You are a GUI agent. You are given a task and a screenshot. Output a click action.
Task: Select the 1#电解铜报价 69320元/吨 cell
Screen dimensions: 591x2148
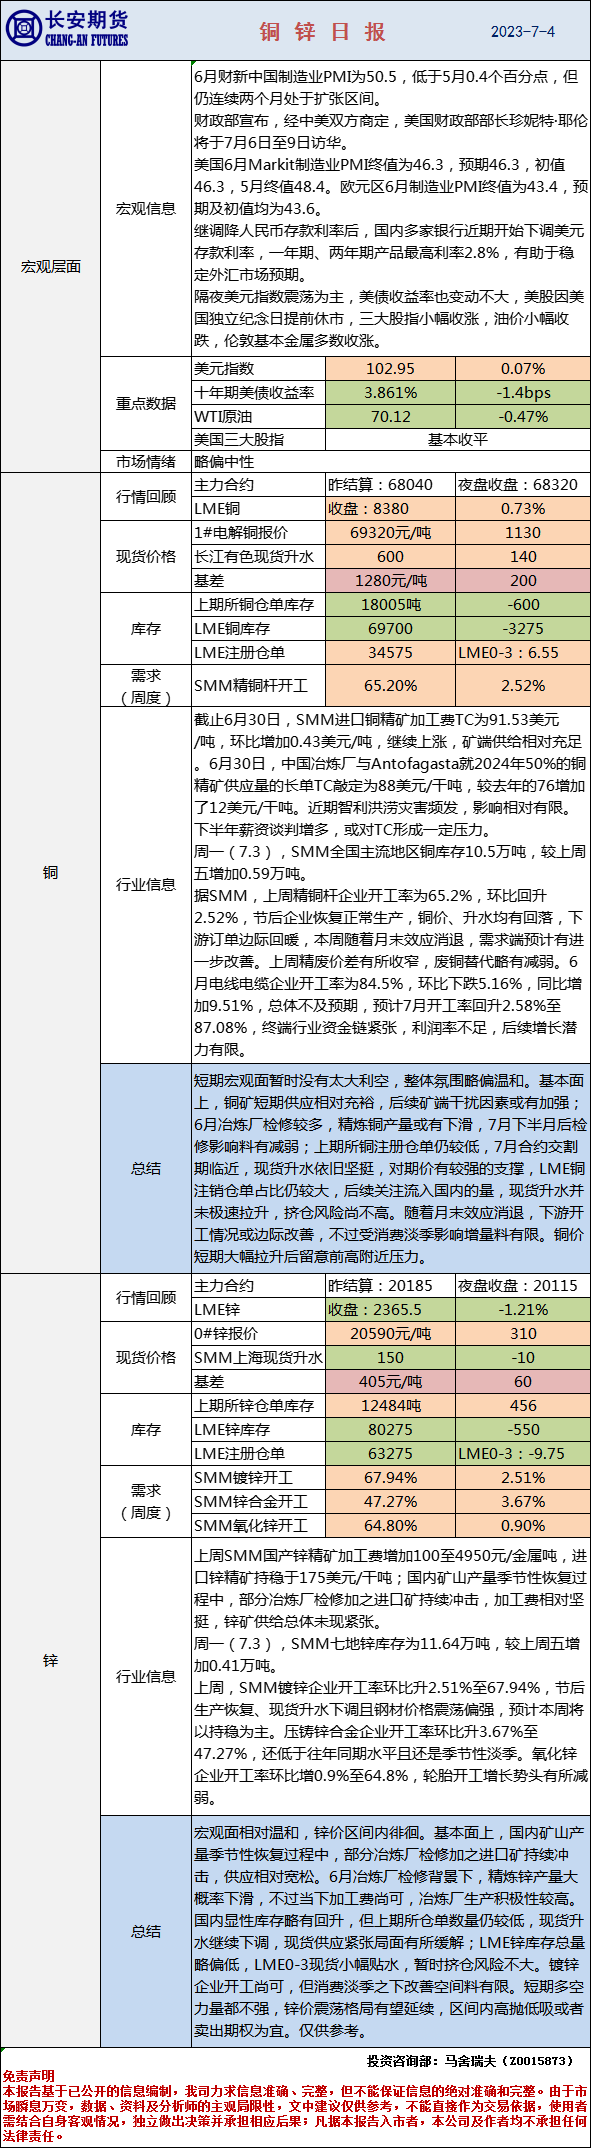pos(390,533)
